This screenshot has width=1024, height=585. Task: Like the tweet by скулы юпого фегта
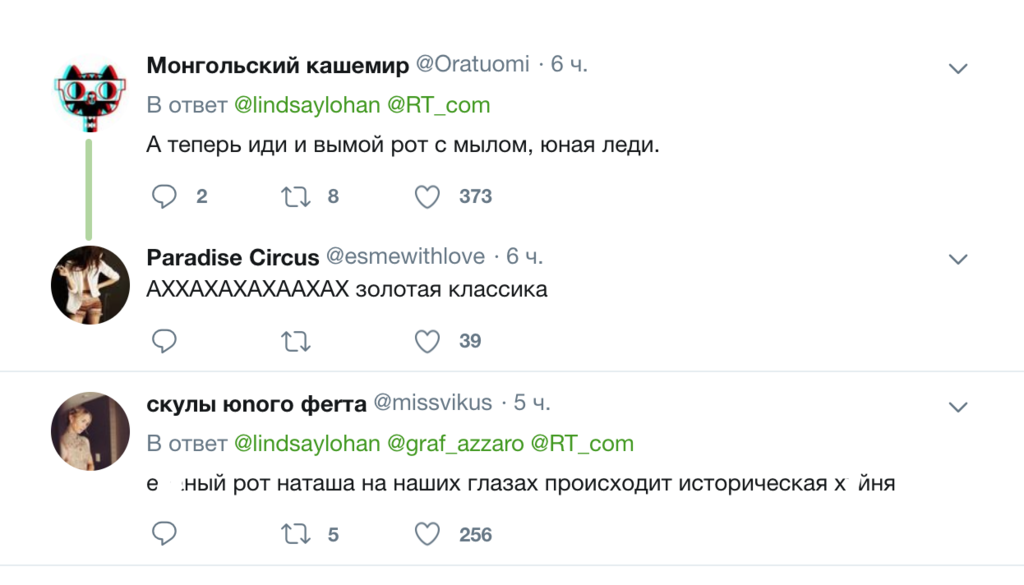tap(427, 534)
